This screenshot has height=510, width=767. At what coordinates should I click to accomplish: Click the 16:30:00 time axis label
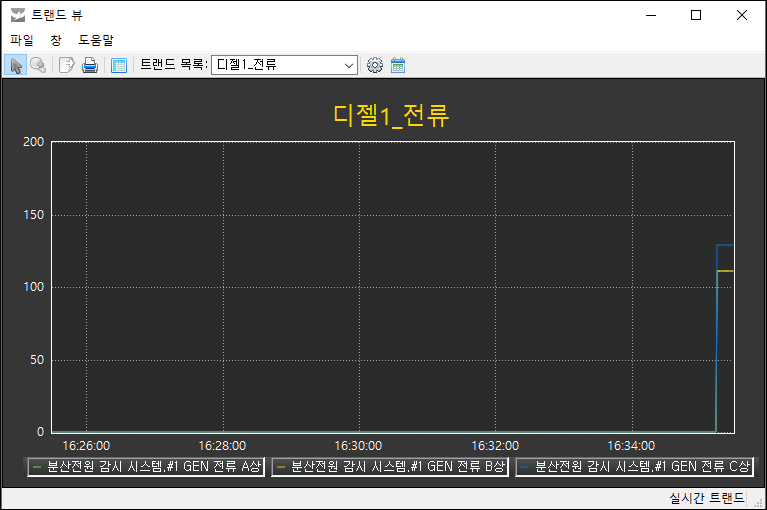[x=358, y=445]
